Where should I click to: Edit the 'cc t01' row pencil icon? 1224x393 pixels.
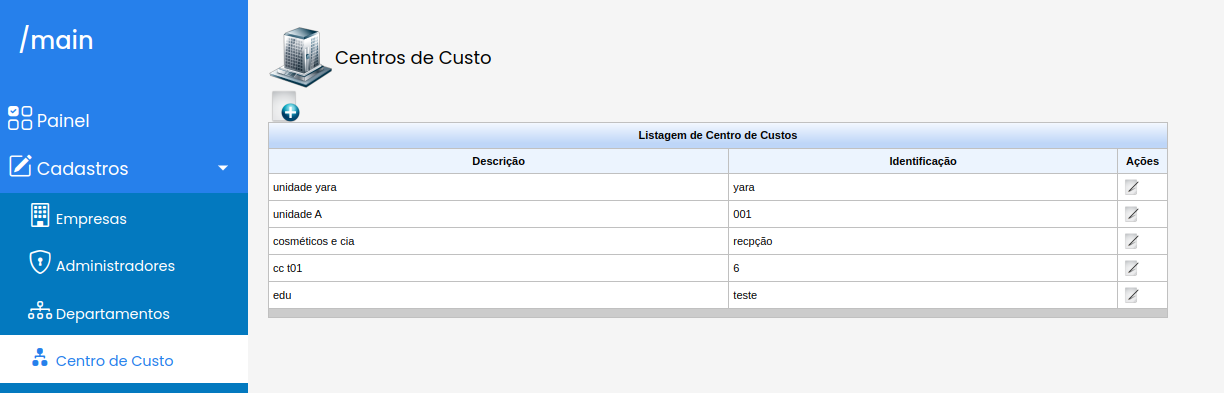[x=1132, y=268]
